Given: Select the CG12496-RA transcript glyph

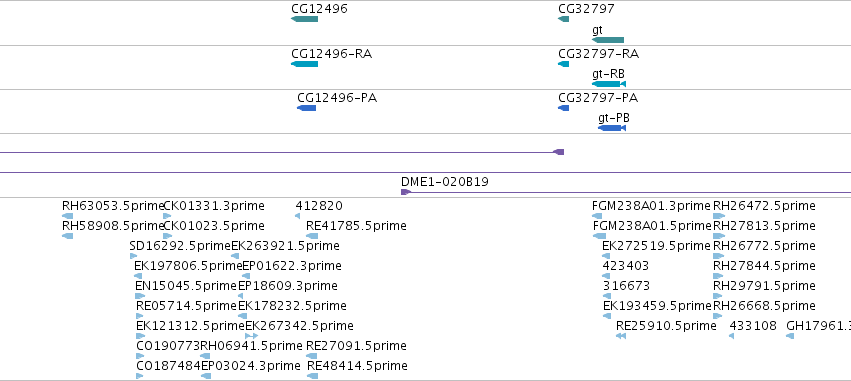Looking at the screenshot, I should coord(304,64).
